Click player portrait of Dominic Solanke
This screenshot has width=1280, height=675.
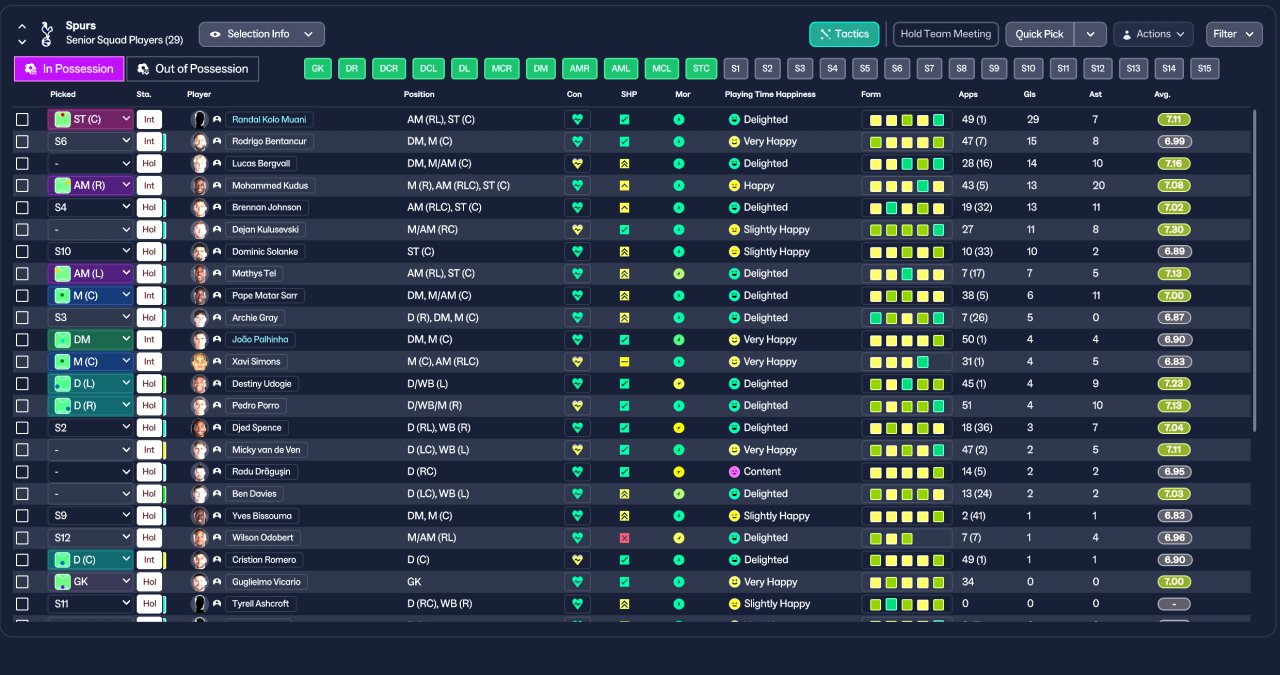(x=198, y=252)
